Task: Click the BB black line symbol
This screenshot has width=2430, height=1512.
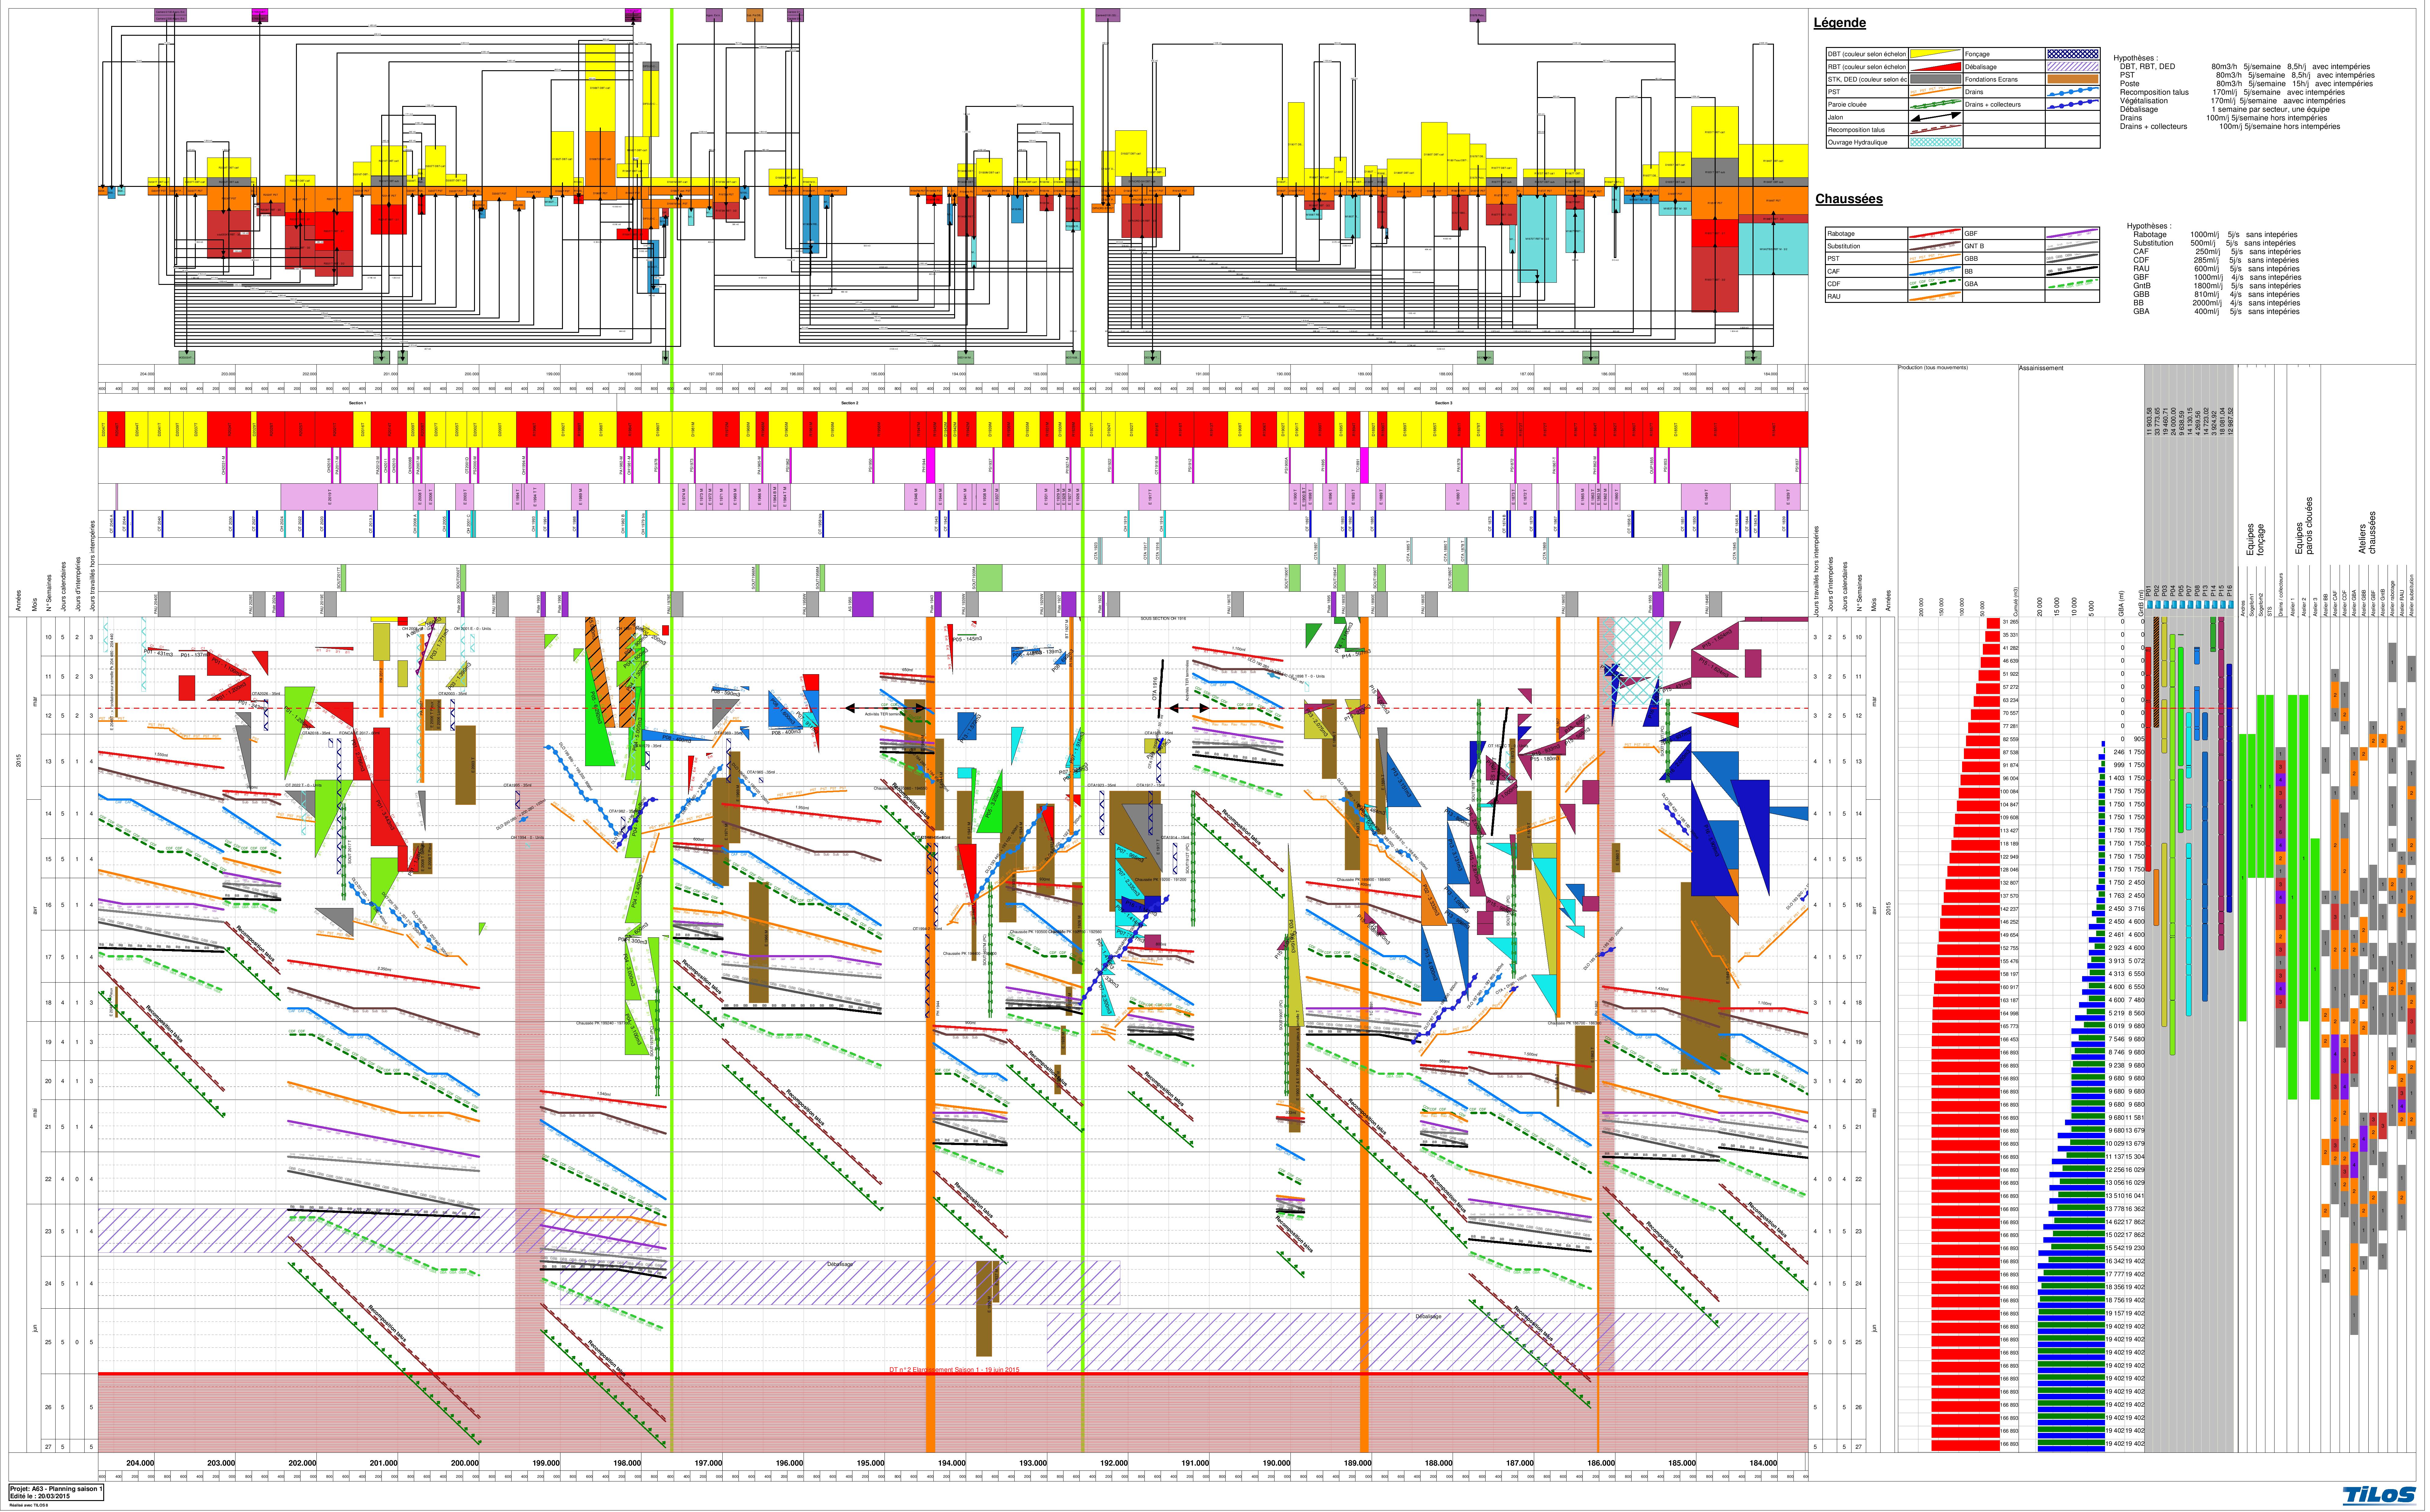Action: [x=2072, y=271]
